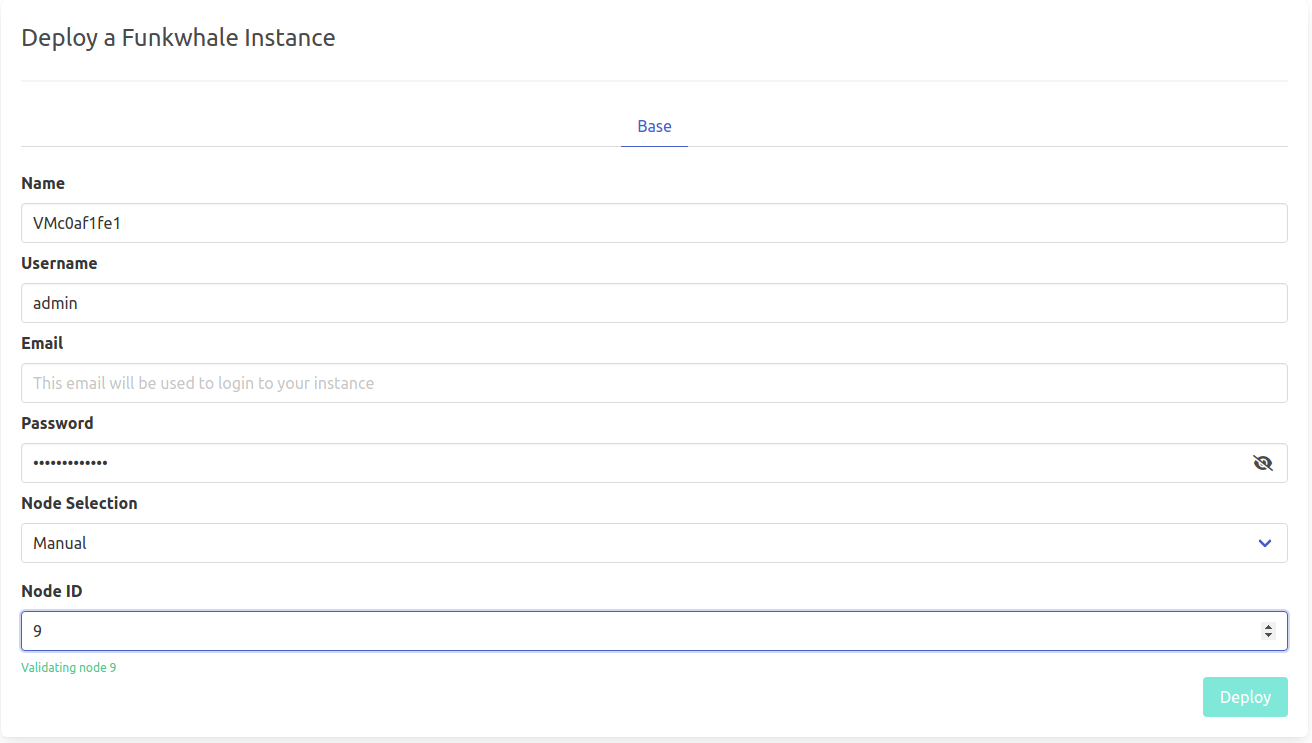1312x743 pixels.
Task: Open the Node Selection dropdown showing Manual
Action: click(x=640, y=543)
